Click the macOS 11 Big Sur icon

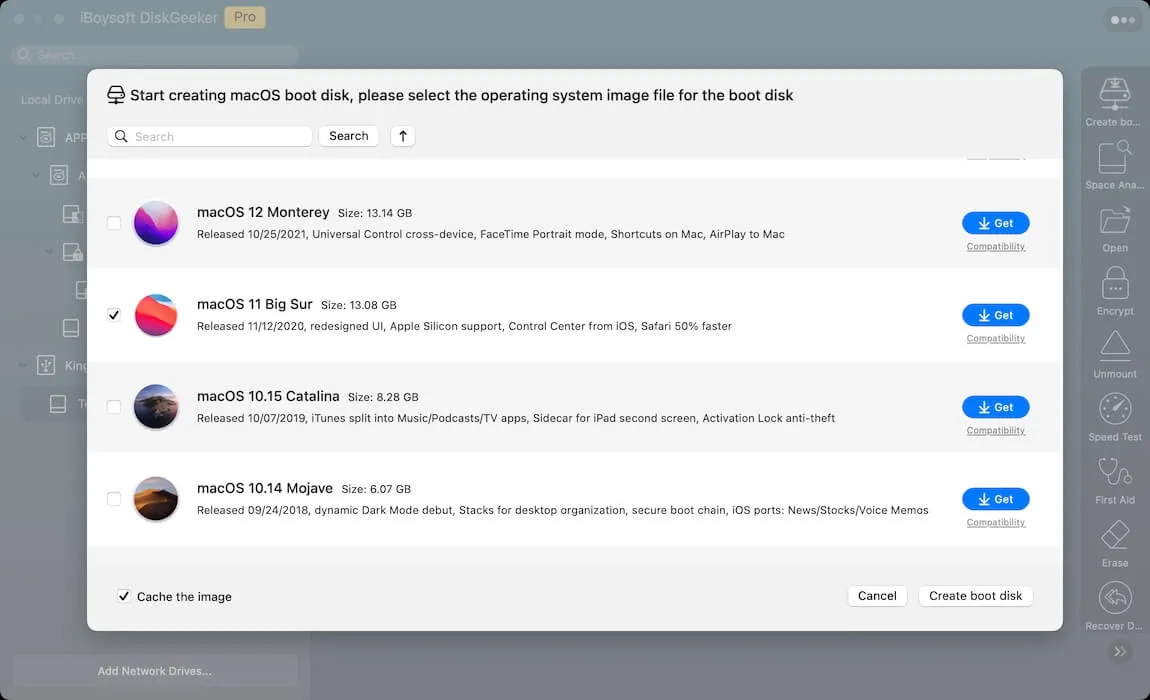[155, 315]
